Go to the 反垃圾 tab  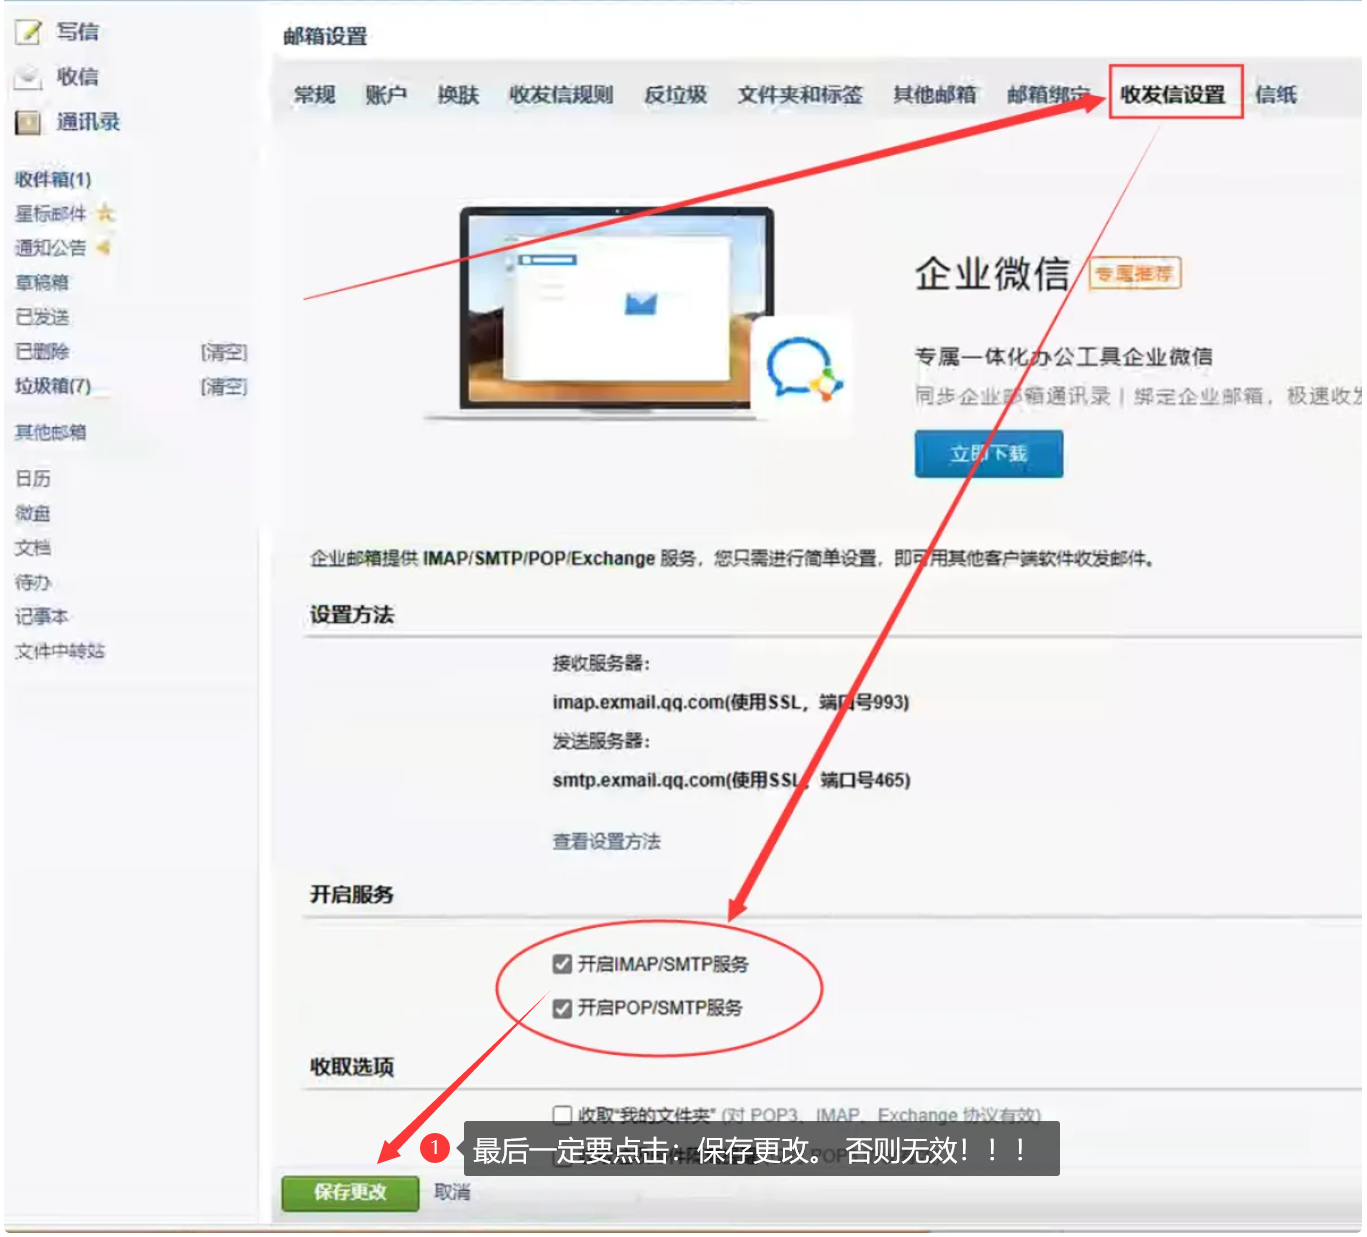676,95
